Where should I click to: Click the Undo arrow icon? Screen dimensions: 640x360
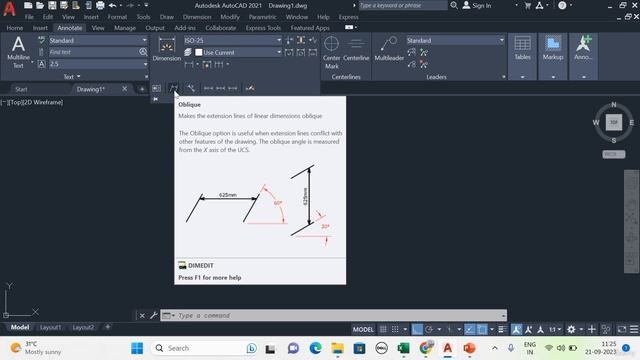point(112,5)
